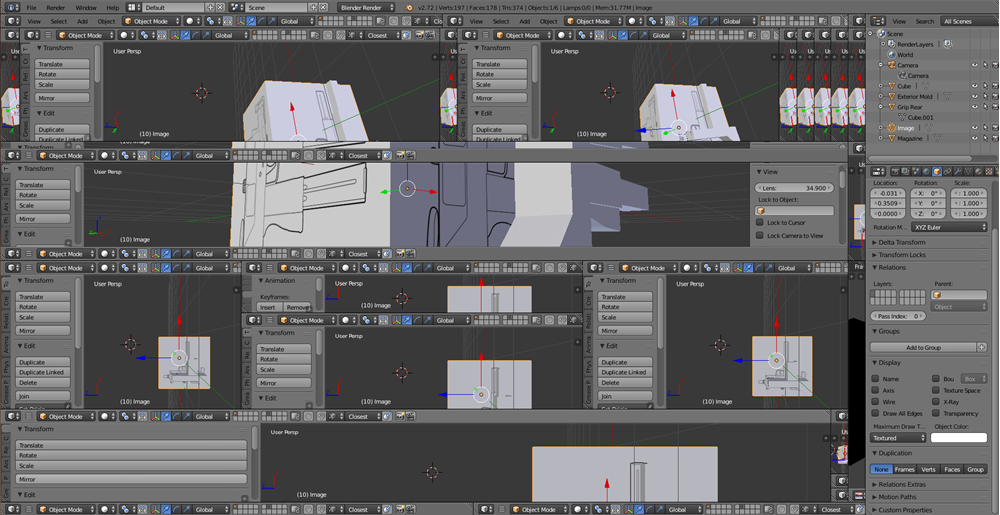1000x515 pixels.
Task: Open the XYZ Euler rotation mode dropdown
Action: point(948,227)
